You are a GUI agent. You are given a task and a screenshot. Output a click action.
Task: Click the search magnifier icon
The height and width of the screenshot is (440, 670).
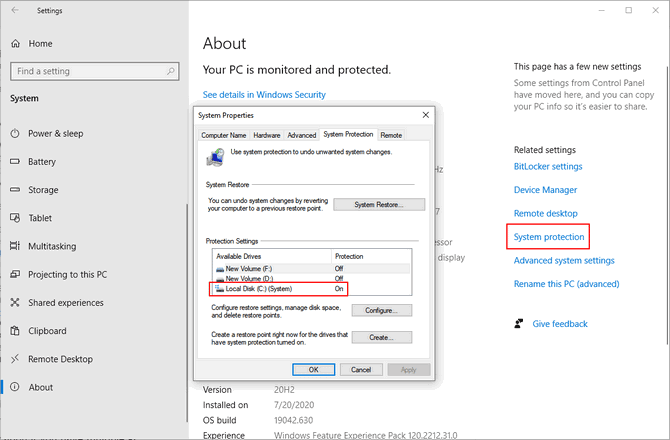click(x=170, y=71)
